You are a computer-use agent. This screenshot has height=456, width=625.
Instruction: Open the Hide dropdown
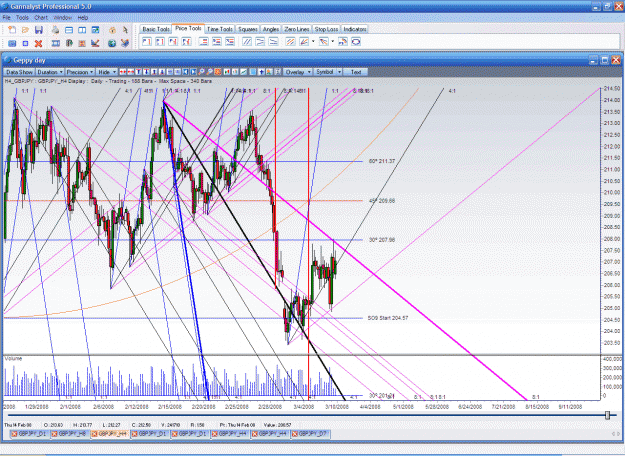click(x=106, y=72)
